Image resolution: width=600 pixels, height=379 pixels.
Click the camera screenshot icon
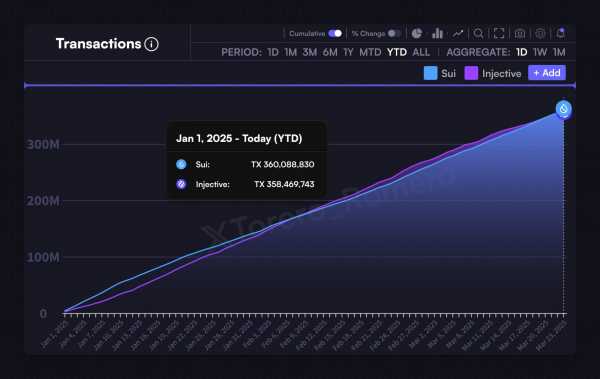[x=520, y=34]
